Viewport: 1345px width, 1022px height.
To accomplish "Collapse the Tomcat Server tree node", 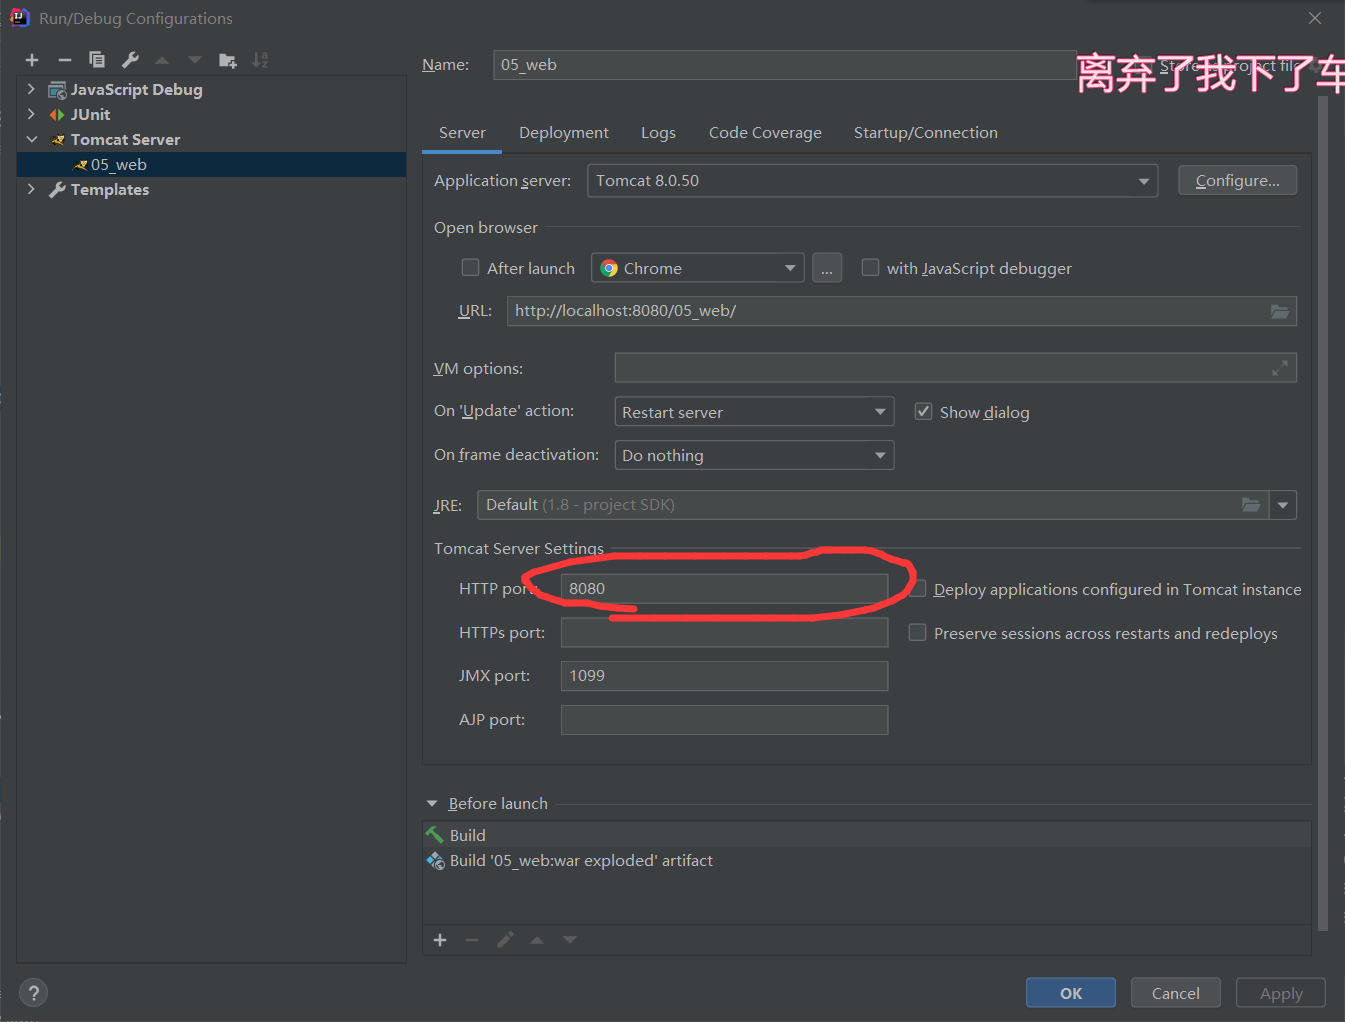I will [x=31, y=140].
